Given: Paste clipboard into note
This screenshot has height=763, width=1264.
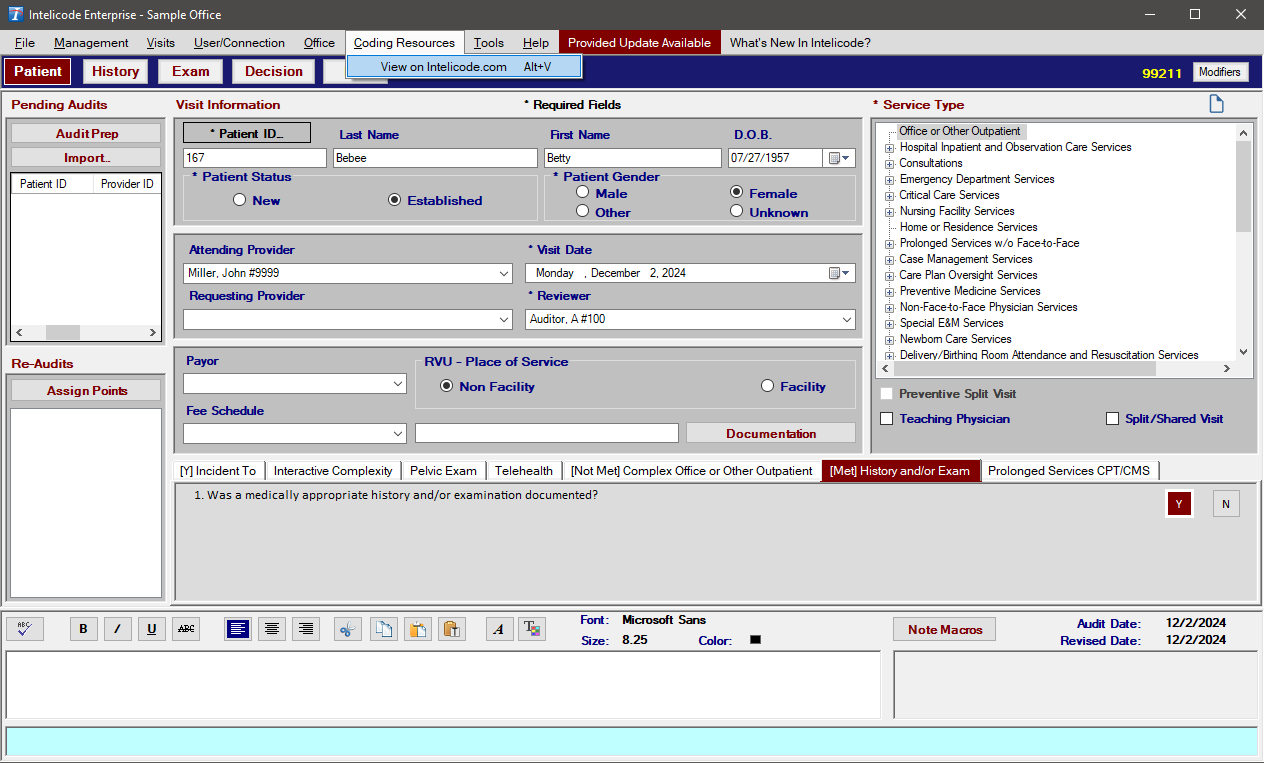Looking at the screenshot, I should (x=417, y=629).
